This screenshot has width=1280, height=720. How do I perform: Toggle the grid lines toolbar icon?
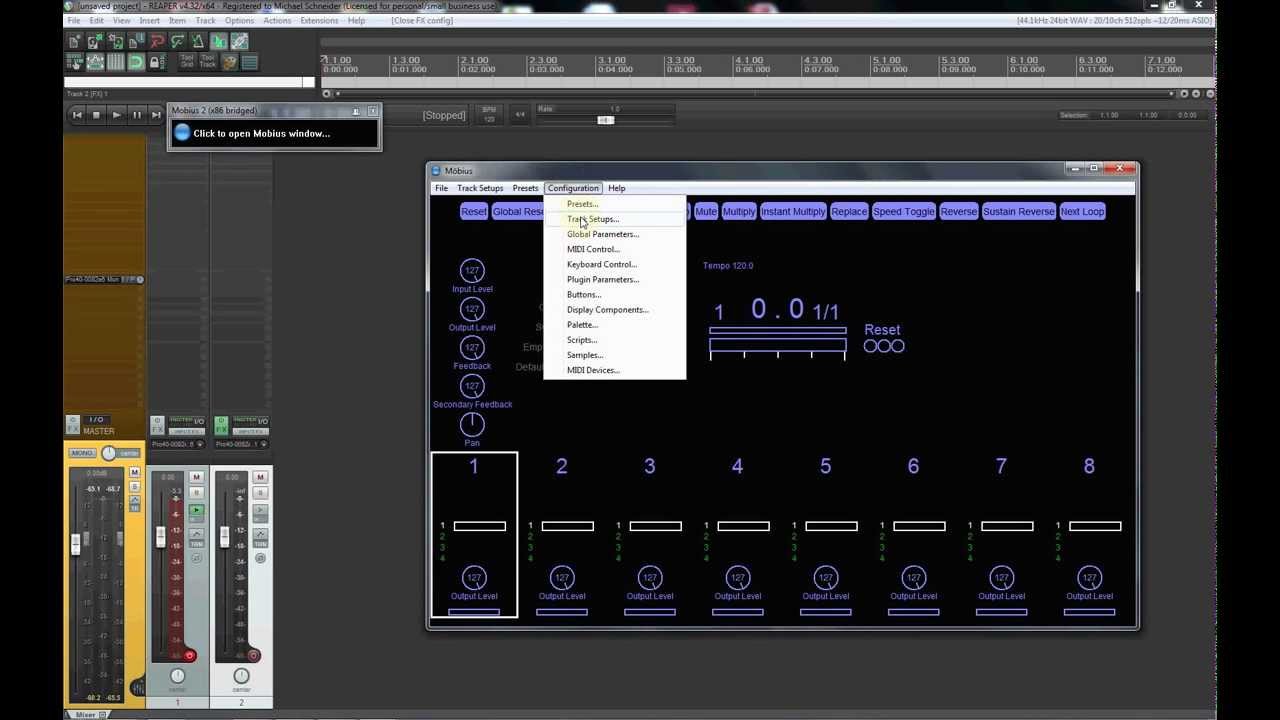coord(116,62)
